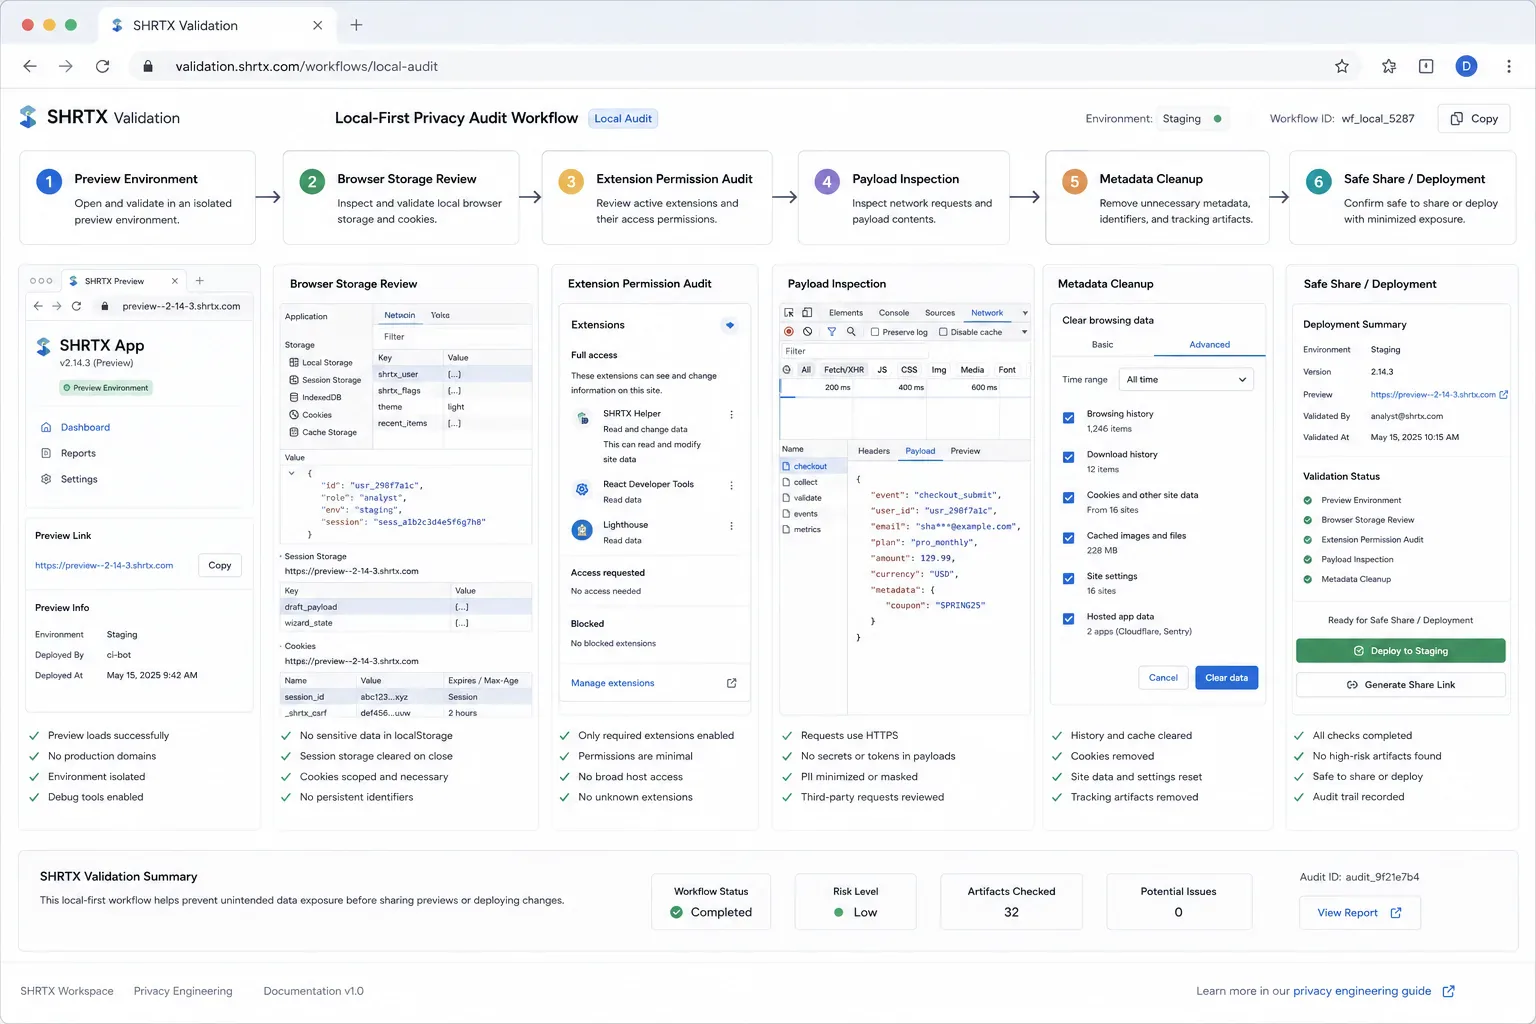Uncheck Site settings checkbox

point(1068,579)
